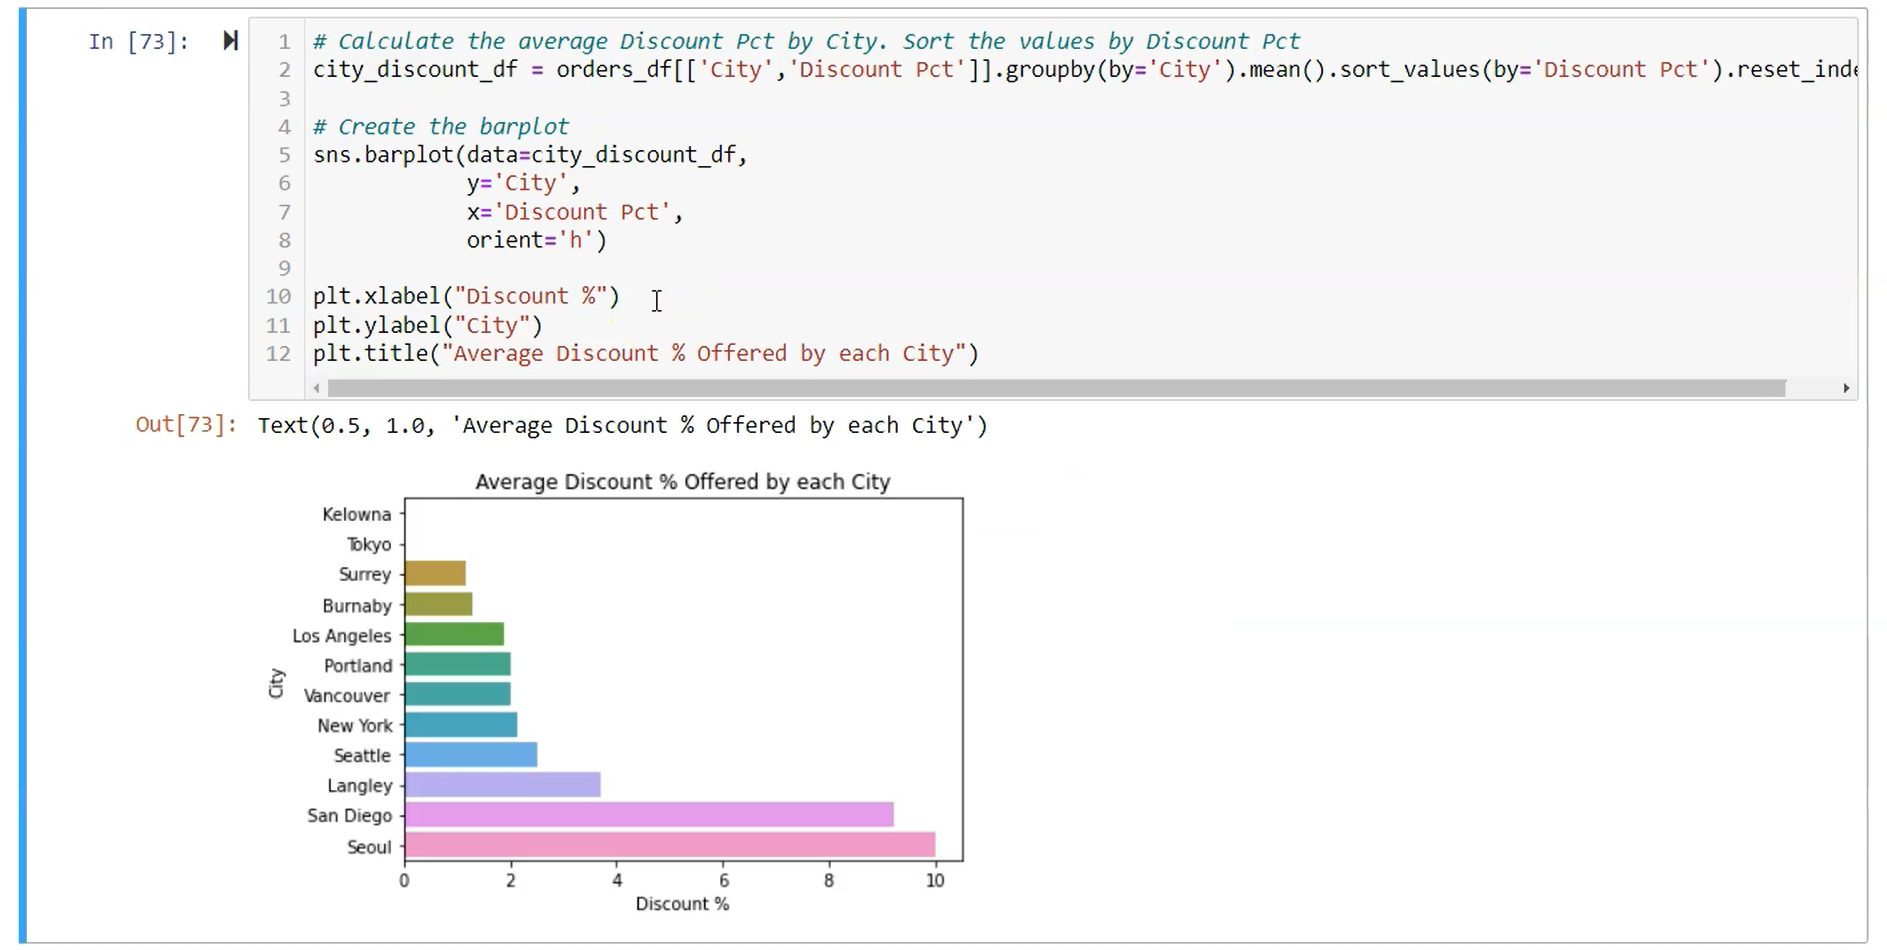1887x950 pixels.
Task: Click the run cell icon beside In [73]
Action: pyautogui.click(x=230, y=41)
